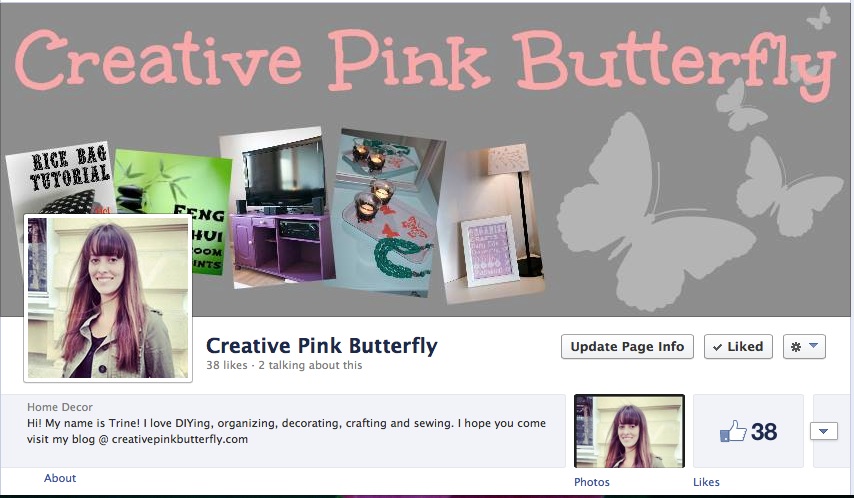Click the floor lamp and frame photo
This screenshot has height=498, width=854.
click(x=492, y=223)
